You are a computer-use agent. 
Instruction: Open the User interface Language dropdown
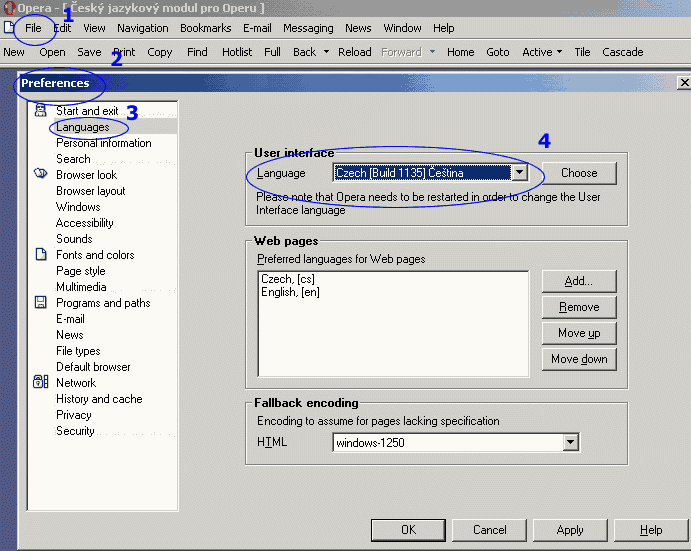tap(519, 173)
